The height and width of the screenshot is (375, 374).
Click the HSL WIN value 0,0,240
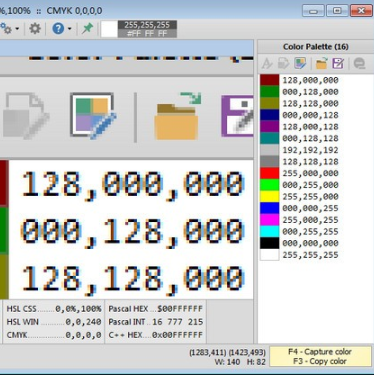83,322
